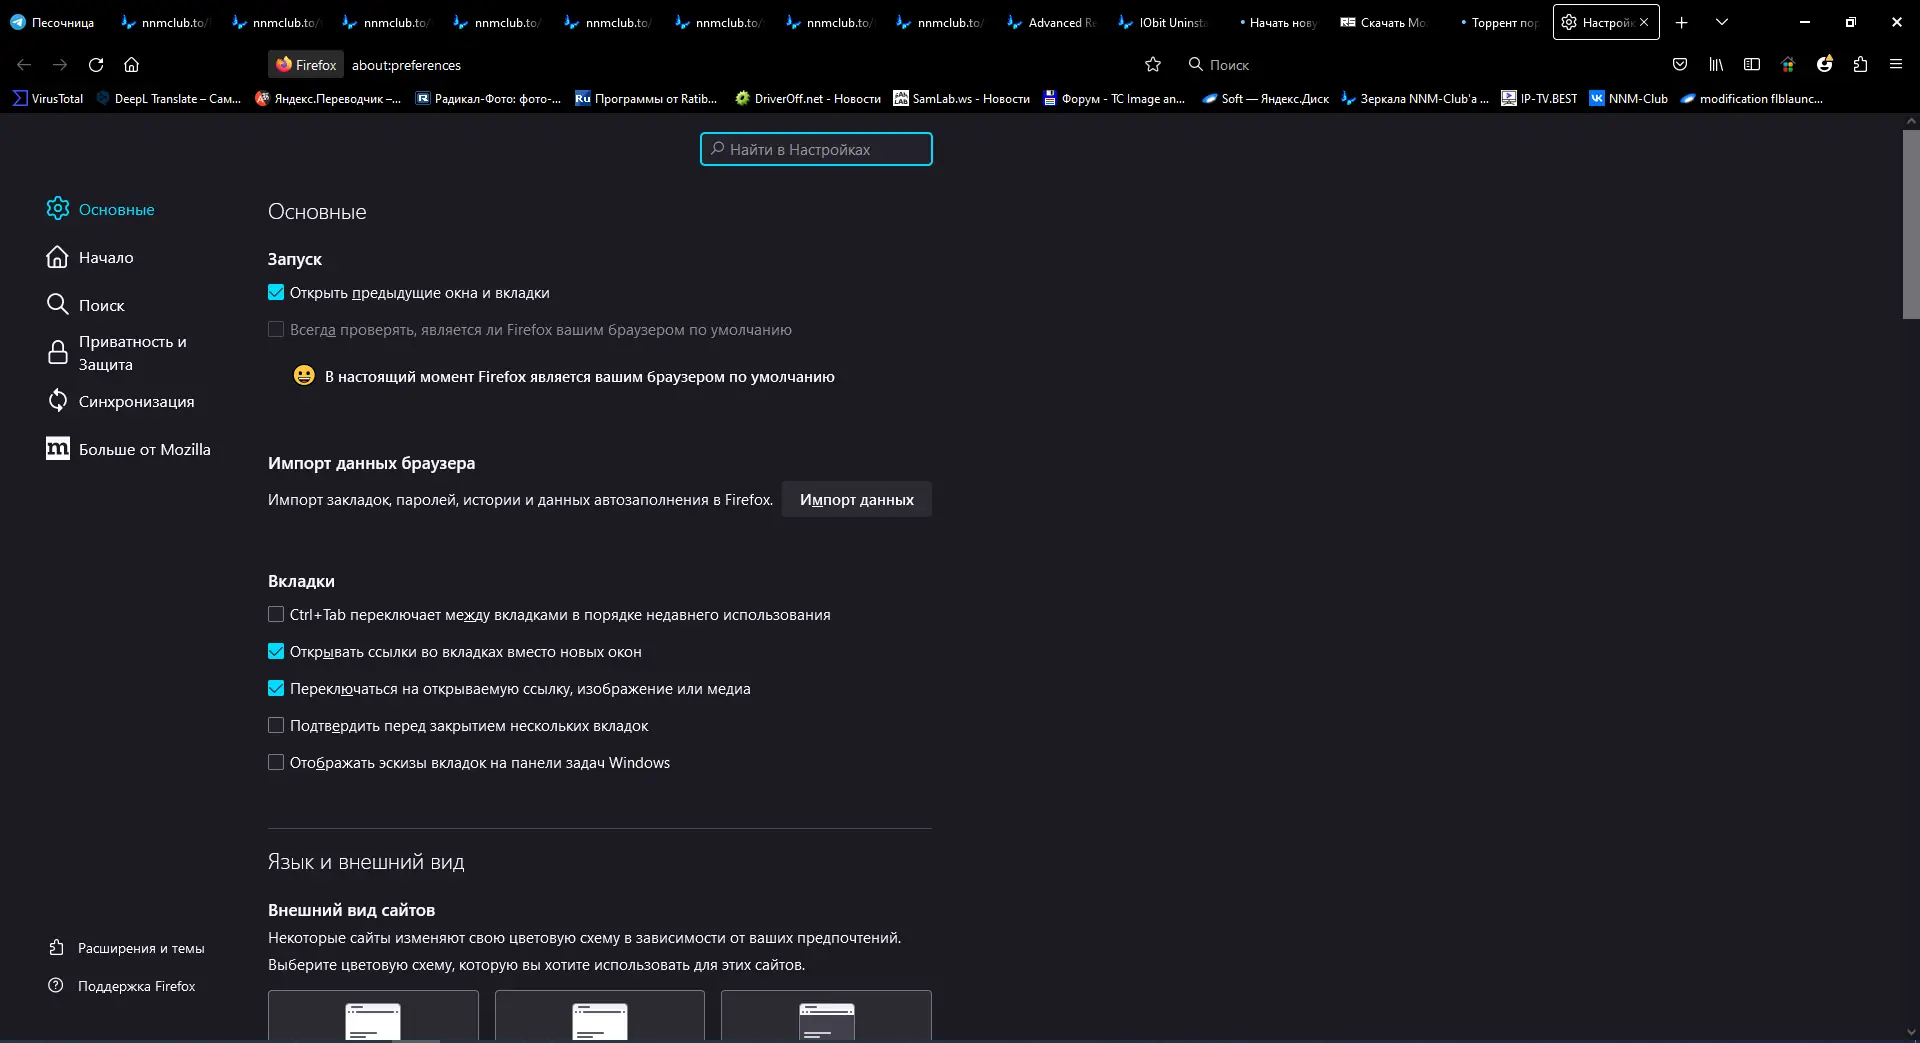Open the IP-TV.BEST bookmark
Viewport: 1920px width, 1043px height.
click(1539, 99)
